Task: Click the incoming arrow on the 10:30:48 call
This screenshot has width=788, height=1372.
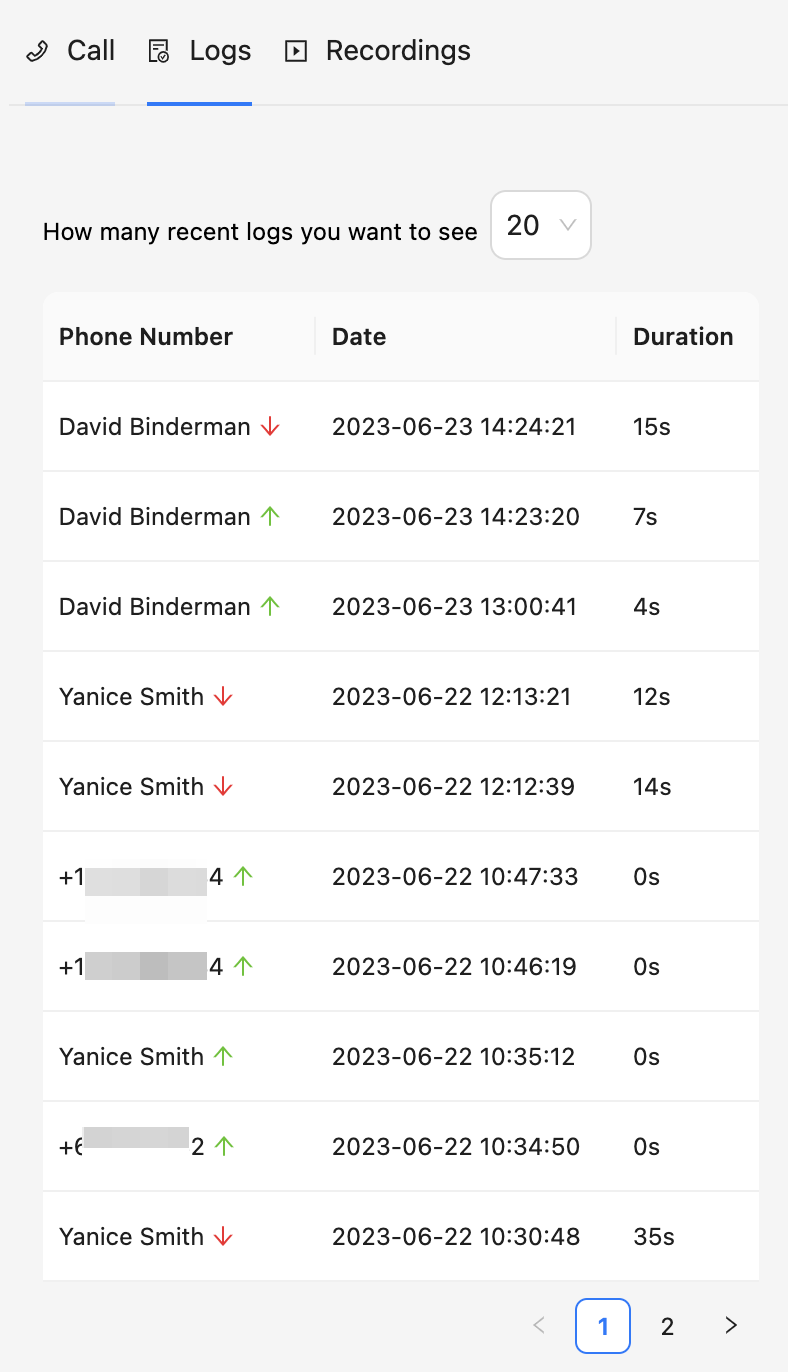Action: [x=223, y=1237]
